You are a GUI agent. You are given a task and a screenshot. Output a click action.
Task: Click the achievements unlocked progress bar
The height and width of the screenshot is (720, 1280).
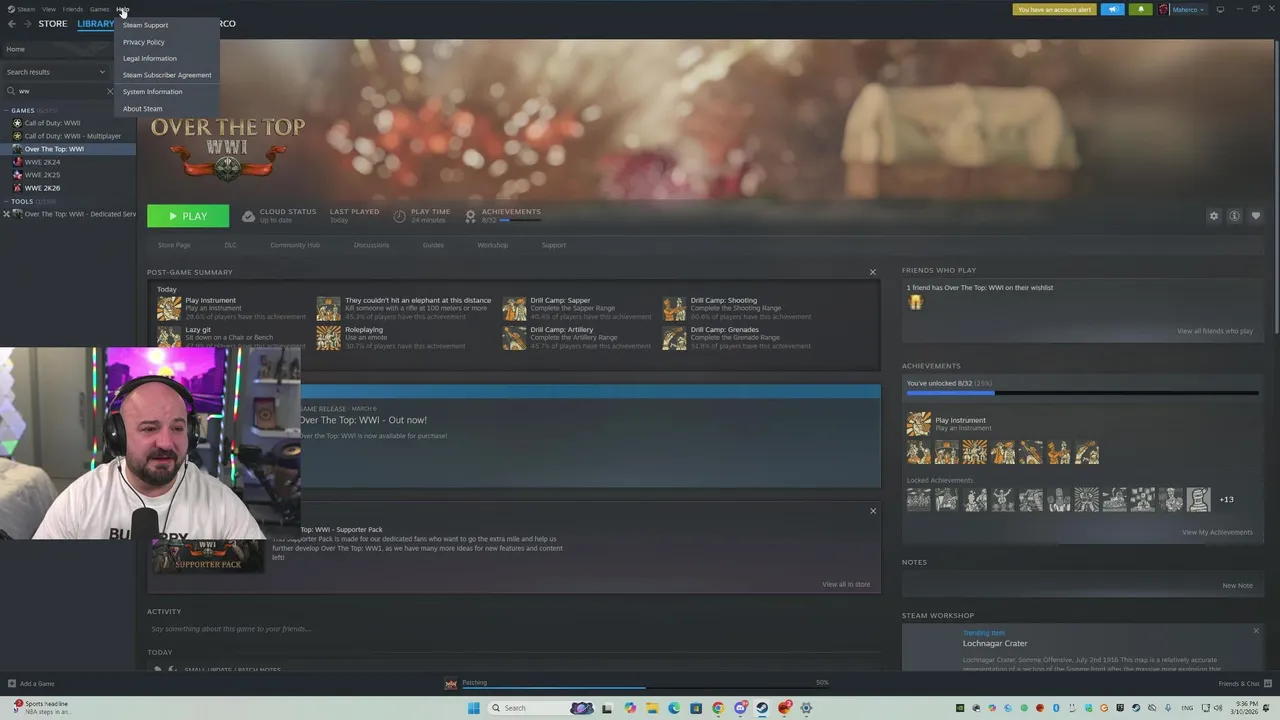(x=1082, y=393)
